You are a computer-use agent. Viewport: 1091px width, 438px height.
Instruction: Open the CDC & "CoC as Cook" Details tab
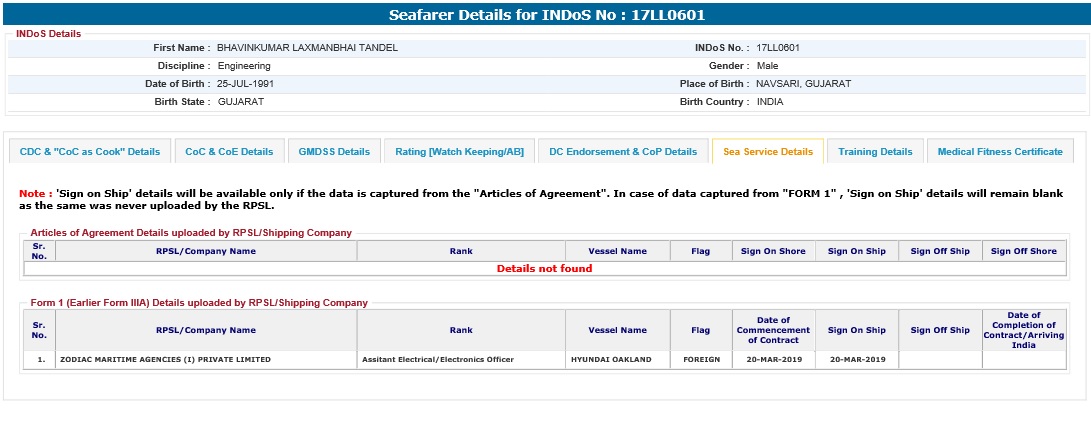[x=90, y=152]
